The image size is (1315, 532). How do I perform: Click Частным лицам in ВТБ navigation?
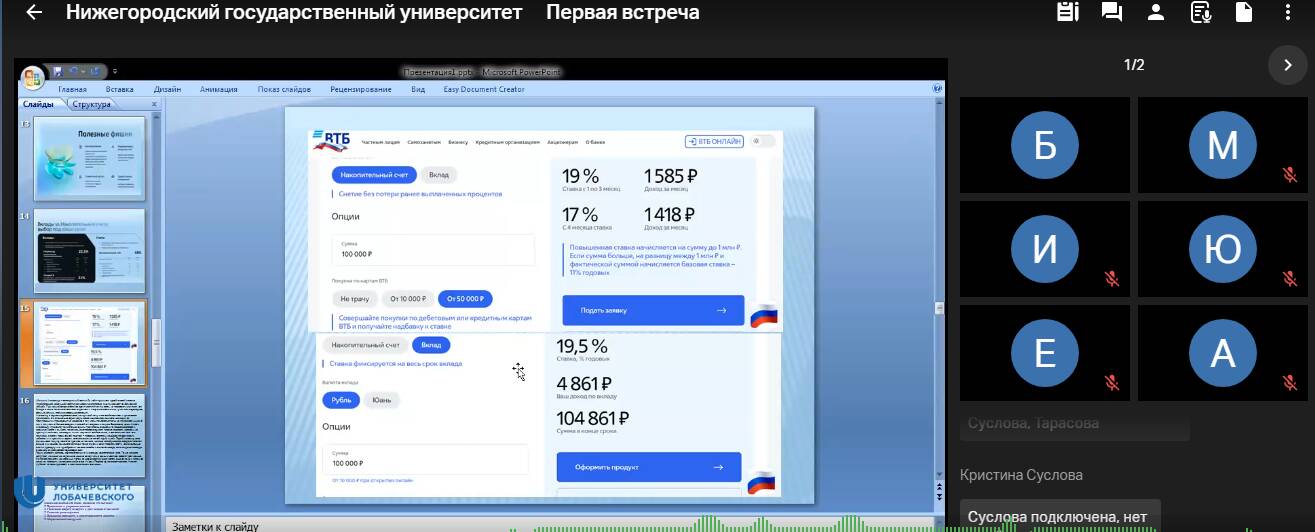pyautogui.click(x=381, y=142)
